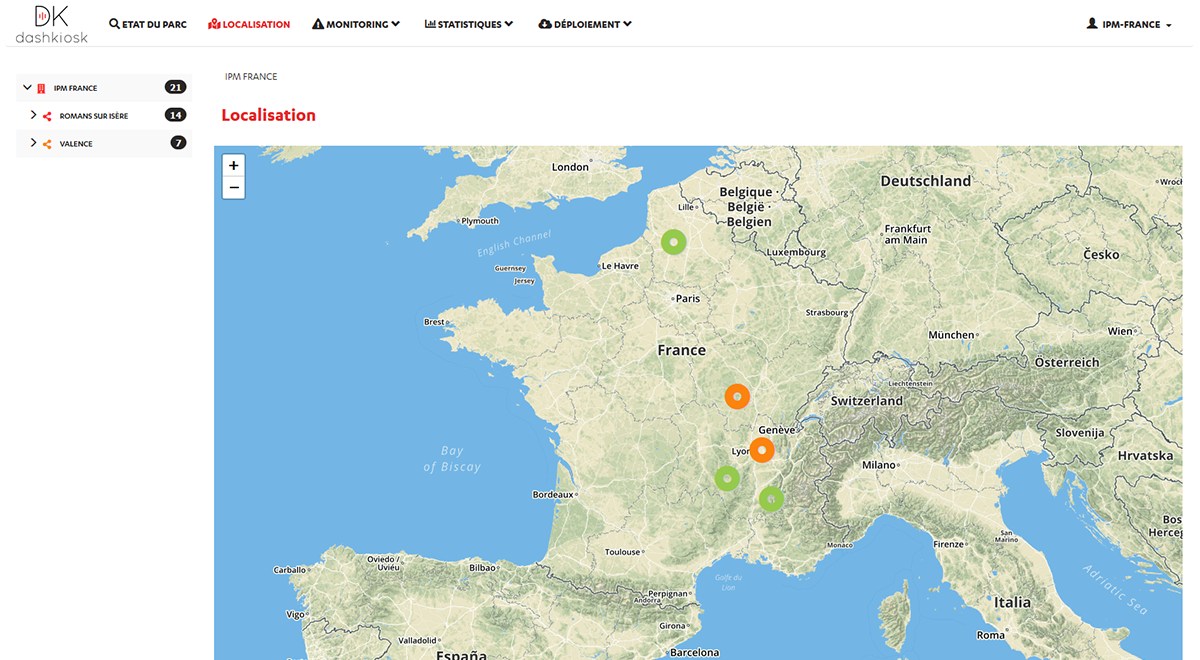Click the Déploiement cloud icon

pyautogui.click(x=544, y=23)
